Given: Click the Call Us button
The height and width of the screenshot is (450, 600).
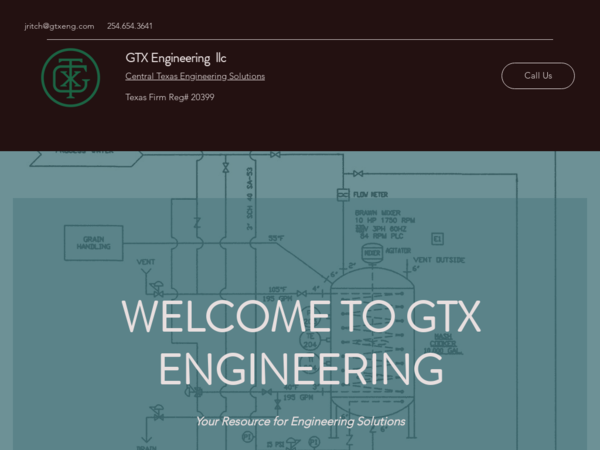Looking at the screenshot, I should click(x=538, y=76).
